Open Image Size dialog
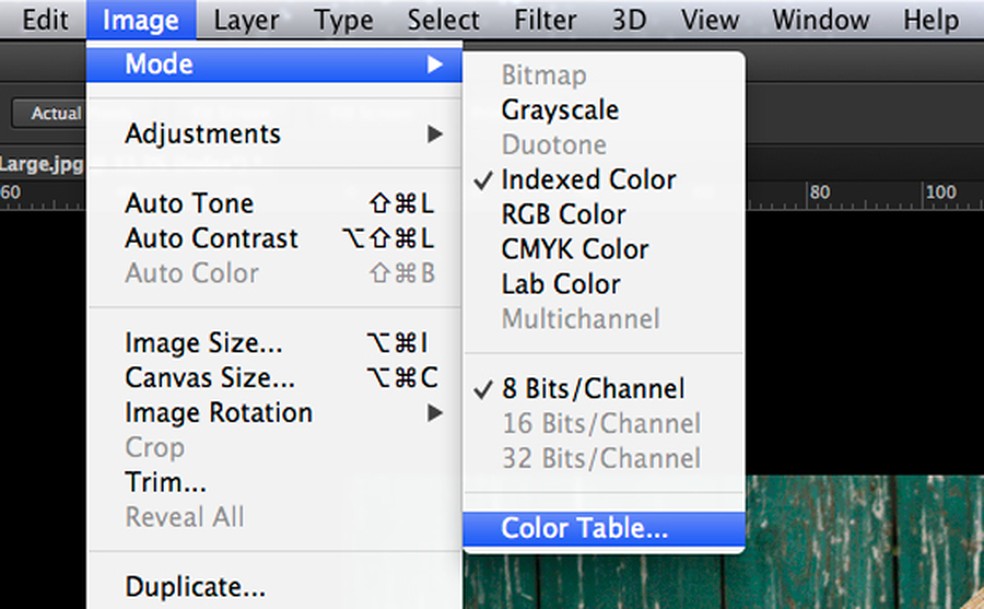Viewport: 984px width, 609px height. point(203,344)
